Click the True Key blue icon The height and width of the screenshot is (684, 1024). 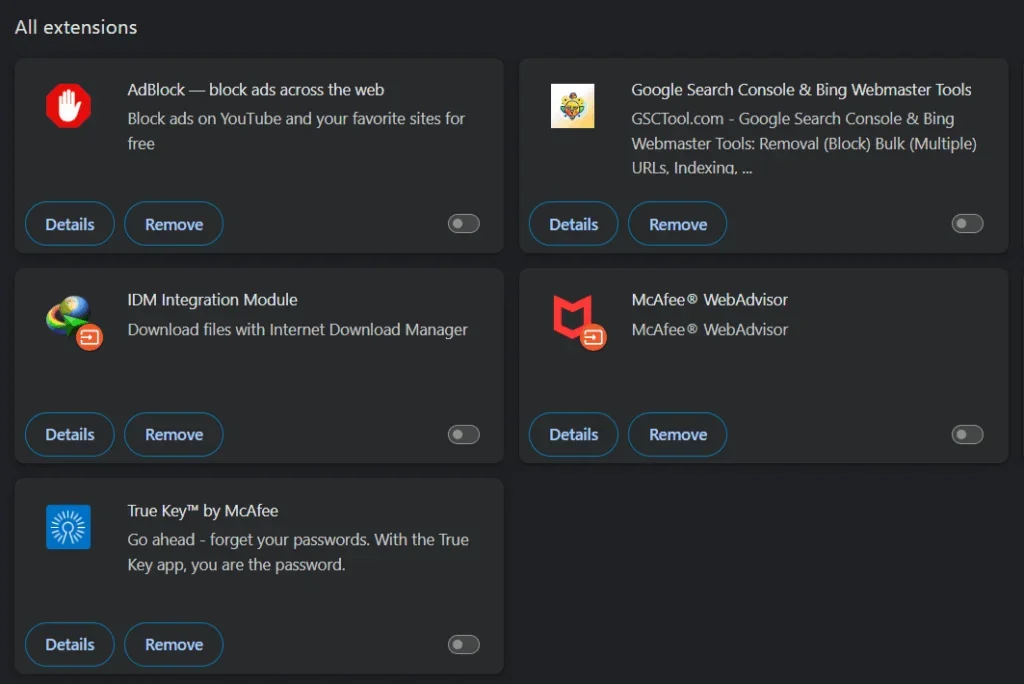click(x=68, y=526)
